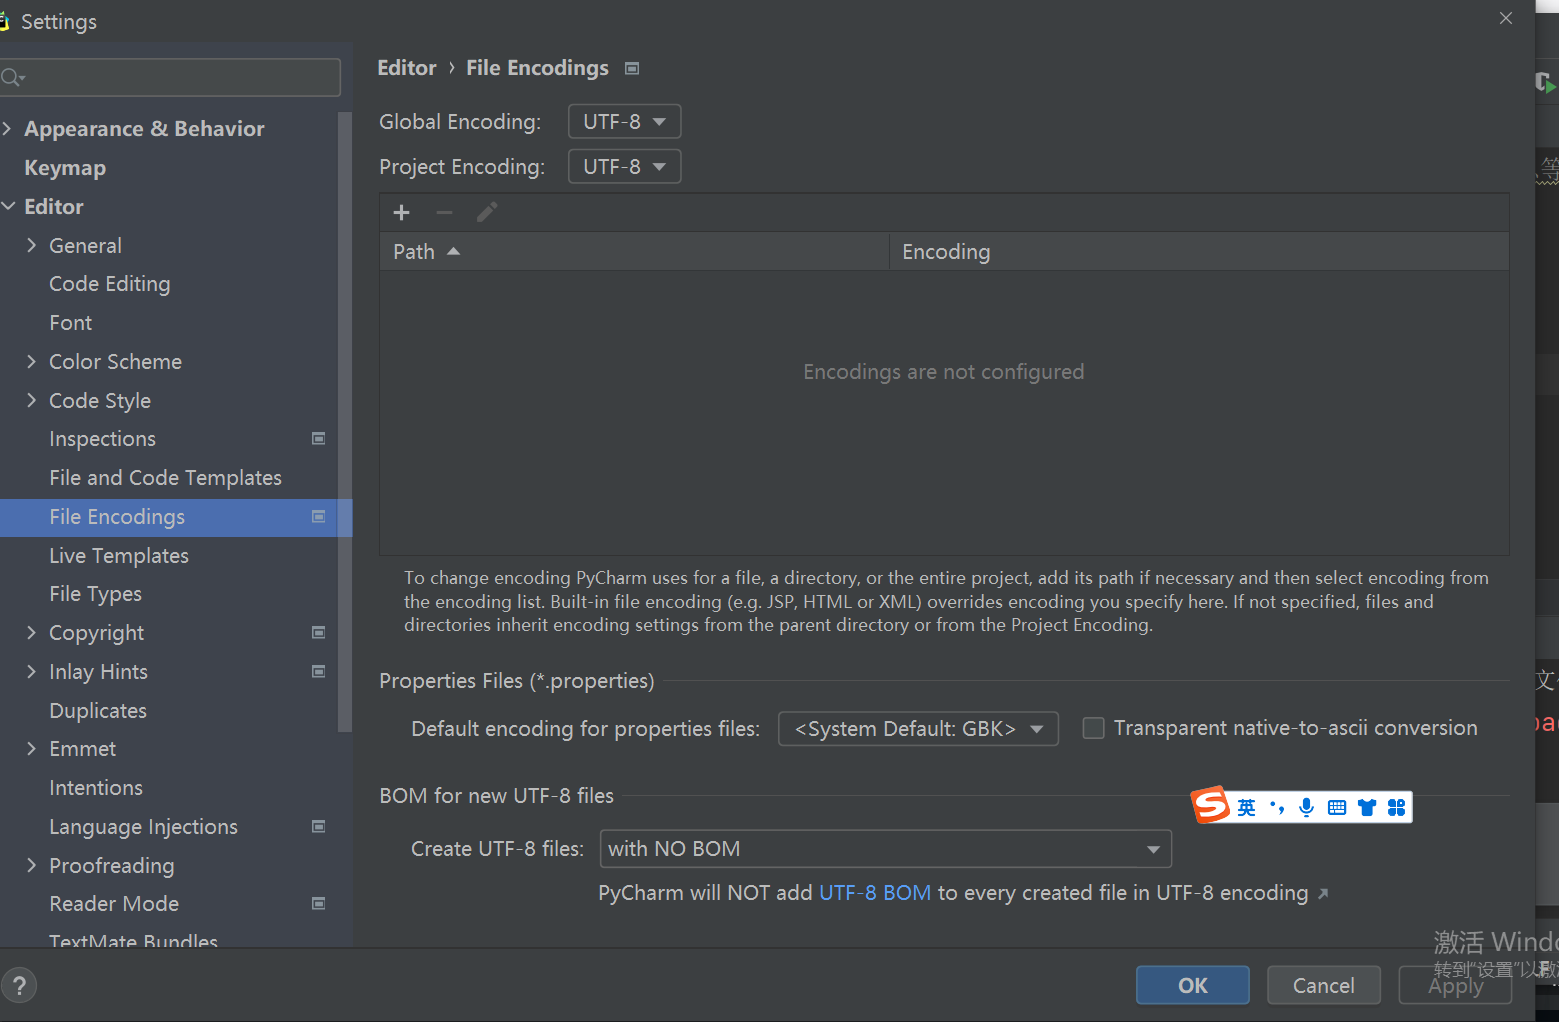Open the Sogou skin shirt icon
Image resolution: width=1559 pixels, height=1022 pixels.
tap(1367, 807)
